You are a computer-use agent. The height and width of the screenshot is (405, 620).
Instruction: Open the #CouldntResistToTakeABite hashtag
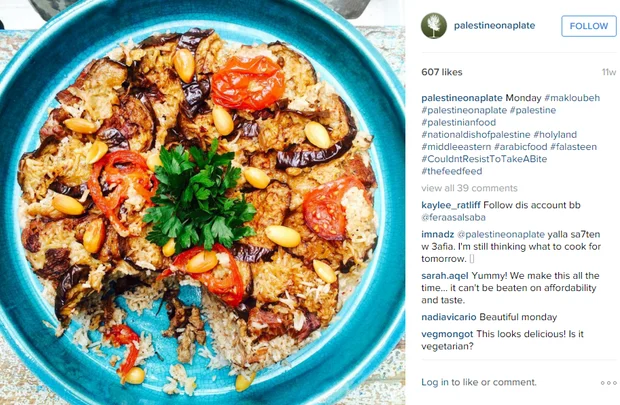(x=484, y=159)
